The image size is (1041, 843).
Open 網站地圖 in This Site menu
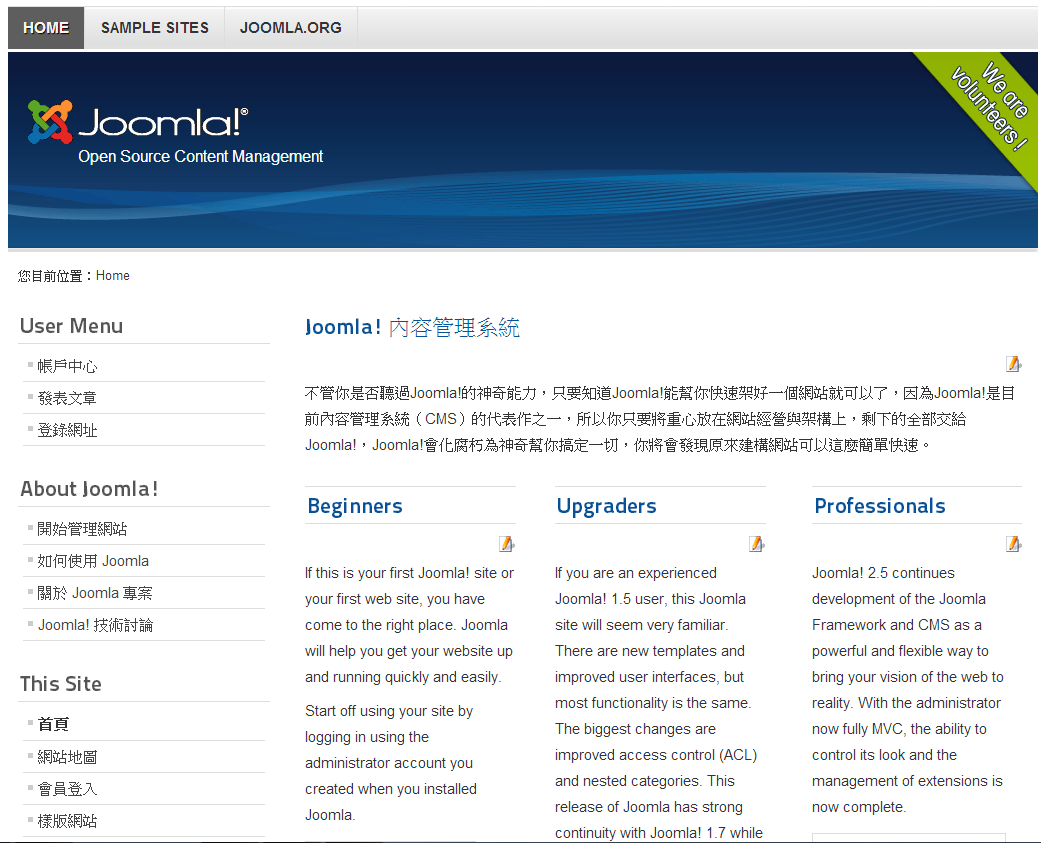pos(67,757)
